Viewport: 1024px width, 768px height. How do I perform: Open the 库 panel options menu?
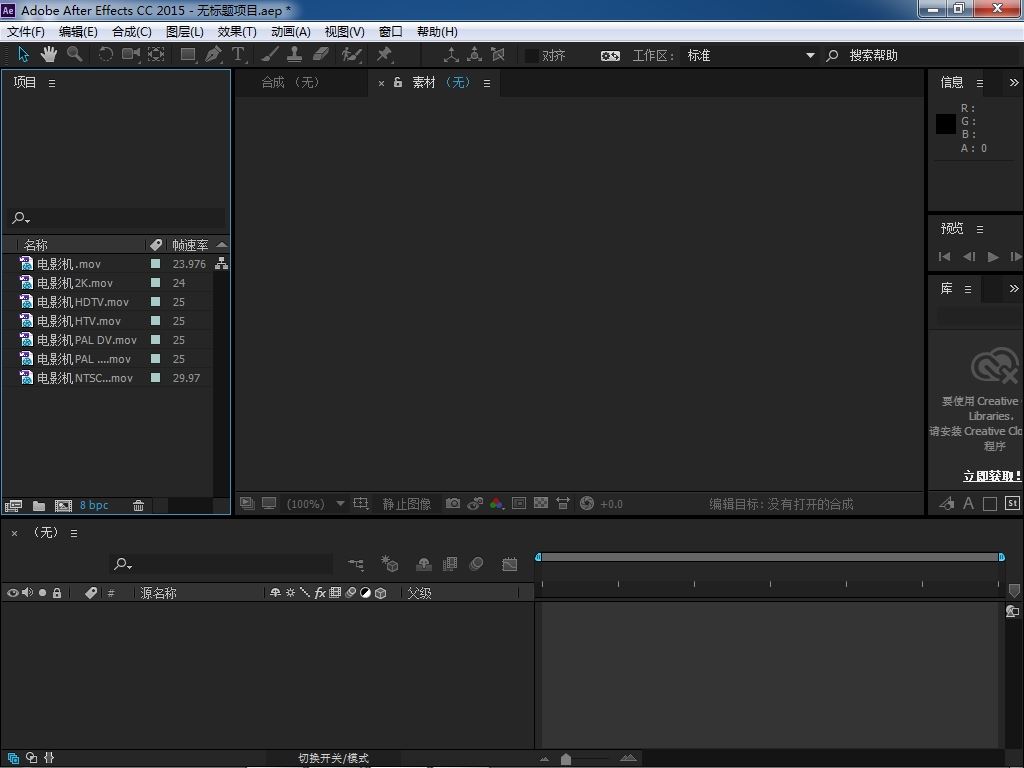click(x=968, y=289)
